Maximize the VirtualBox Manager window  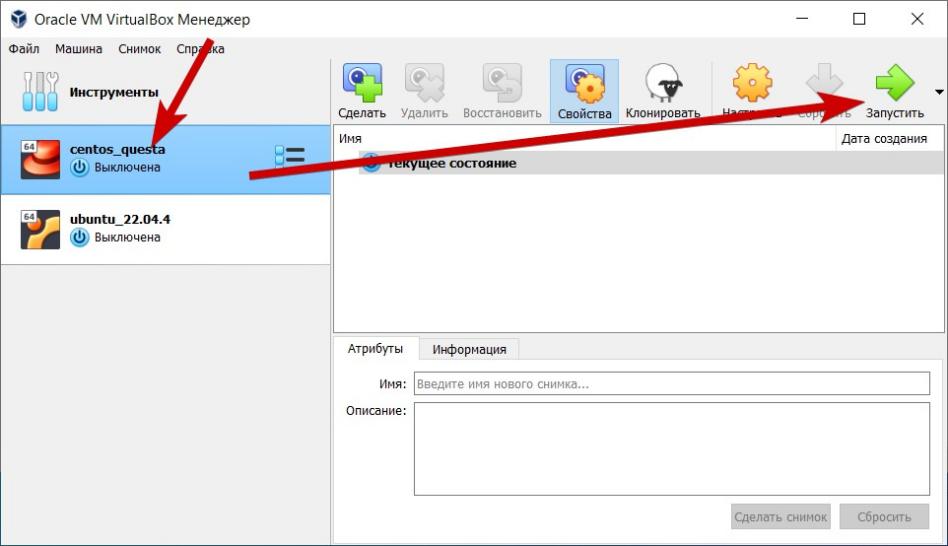859,19
